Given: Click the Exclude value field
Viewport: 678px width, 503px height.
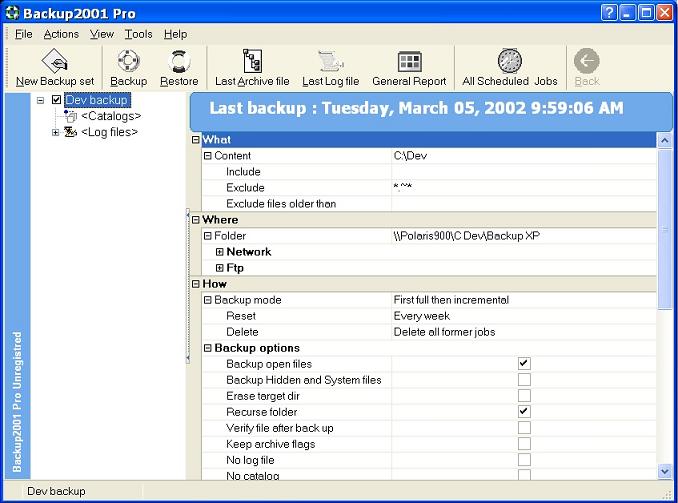Looking at the screenshot, I should 524,188.
